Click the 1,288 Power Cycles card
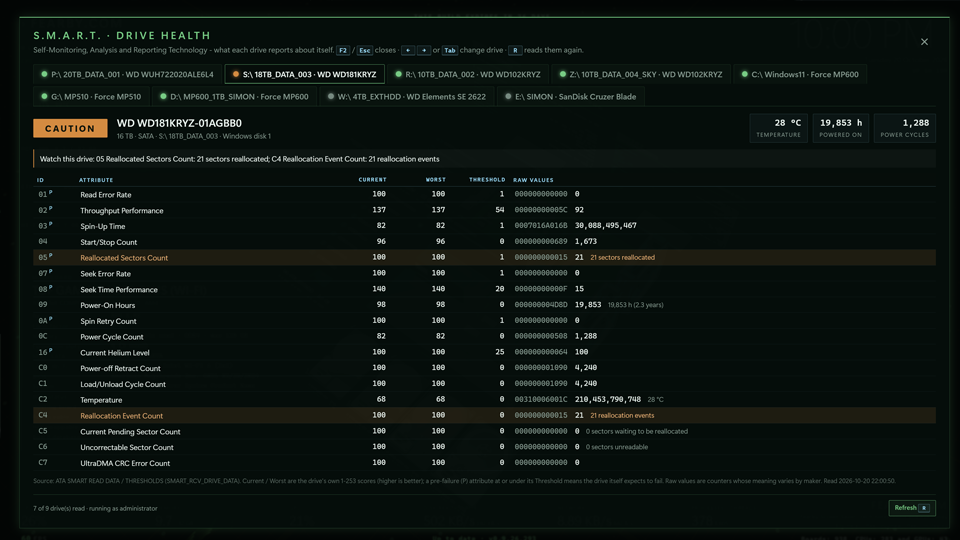The image size is (960, 540). 904,128
